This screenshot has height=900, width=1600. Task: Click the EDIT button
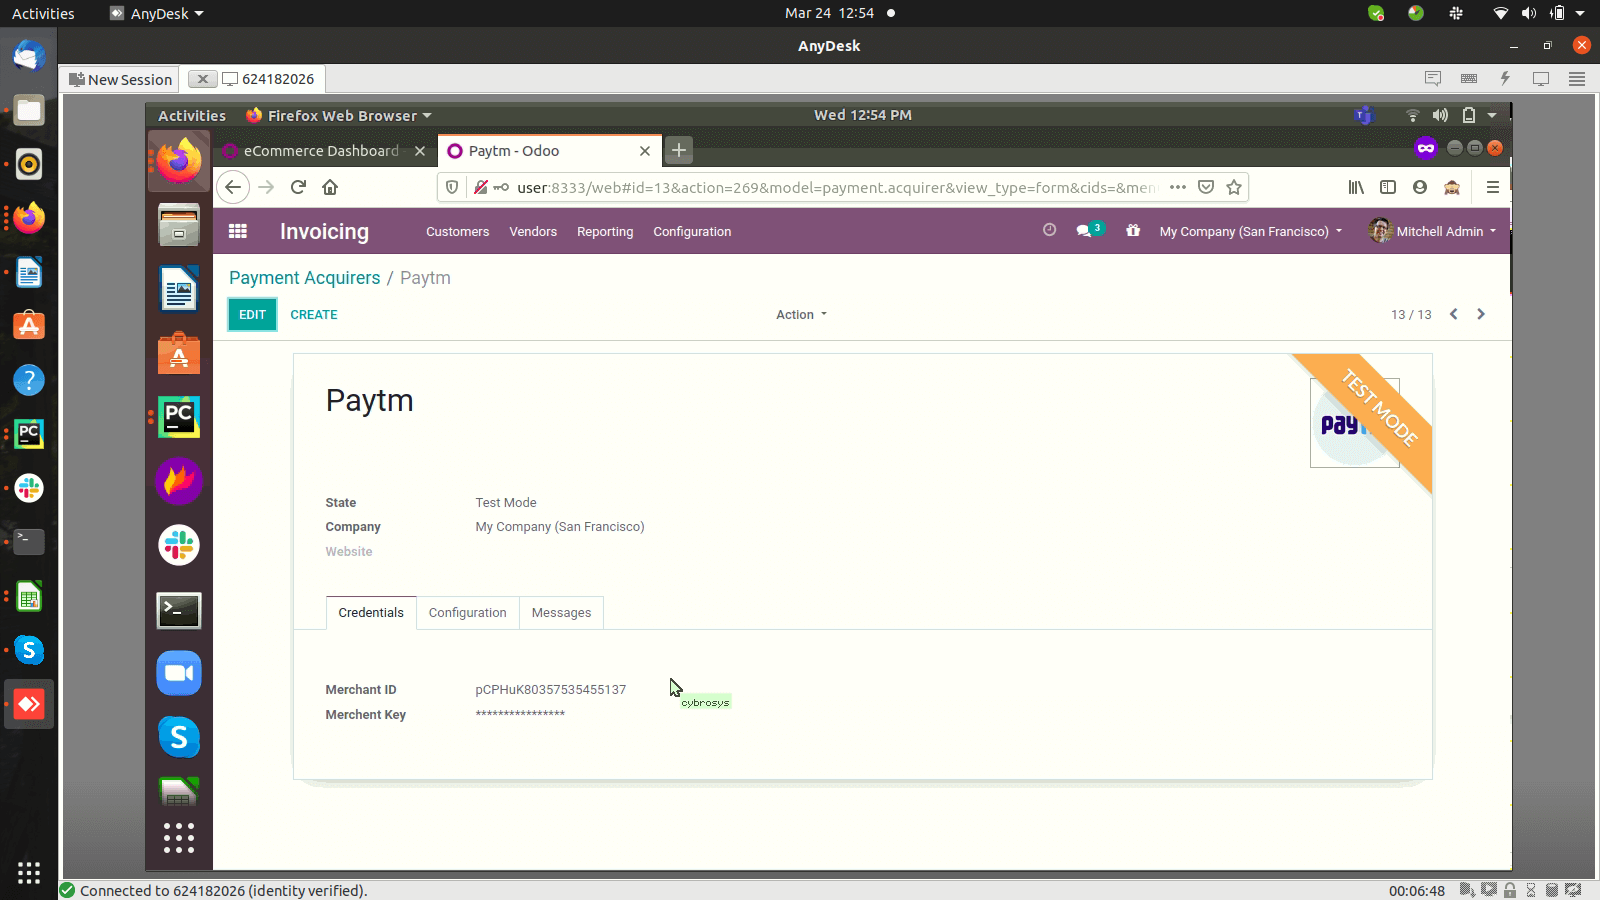[x=252, y=314]
